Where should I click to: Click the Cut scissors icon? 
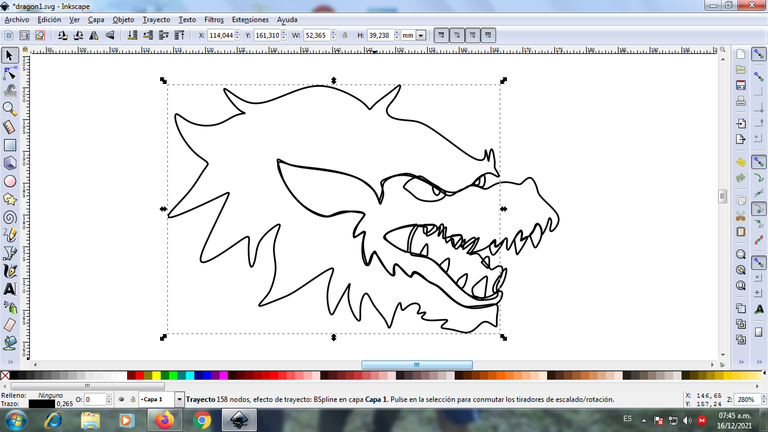[741, 216]
